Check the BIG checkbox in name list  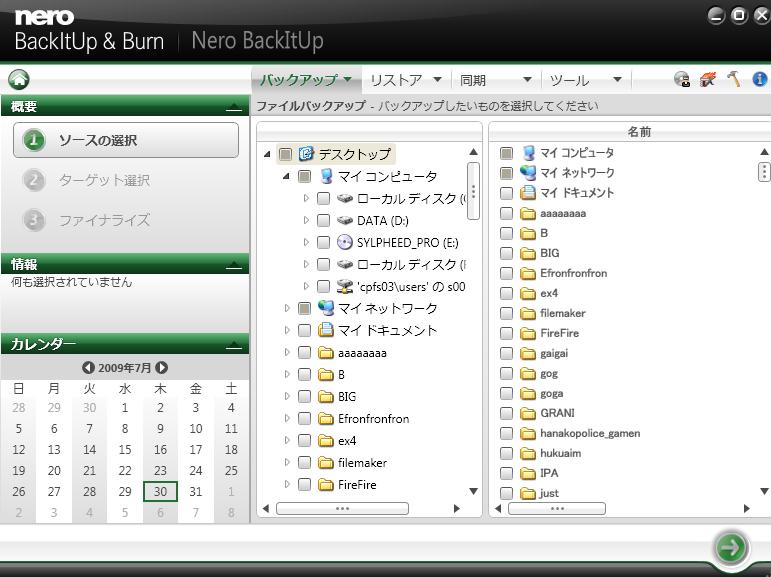506,253
